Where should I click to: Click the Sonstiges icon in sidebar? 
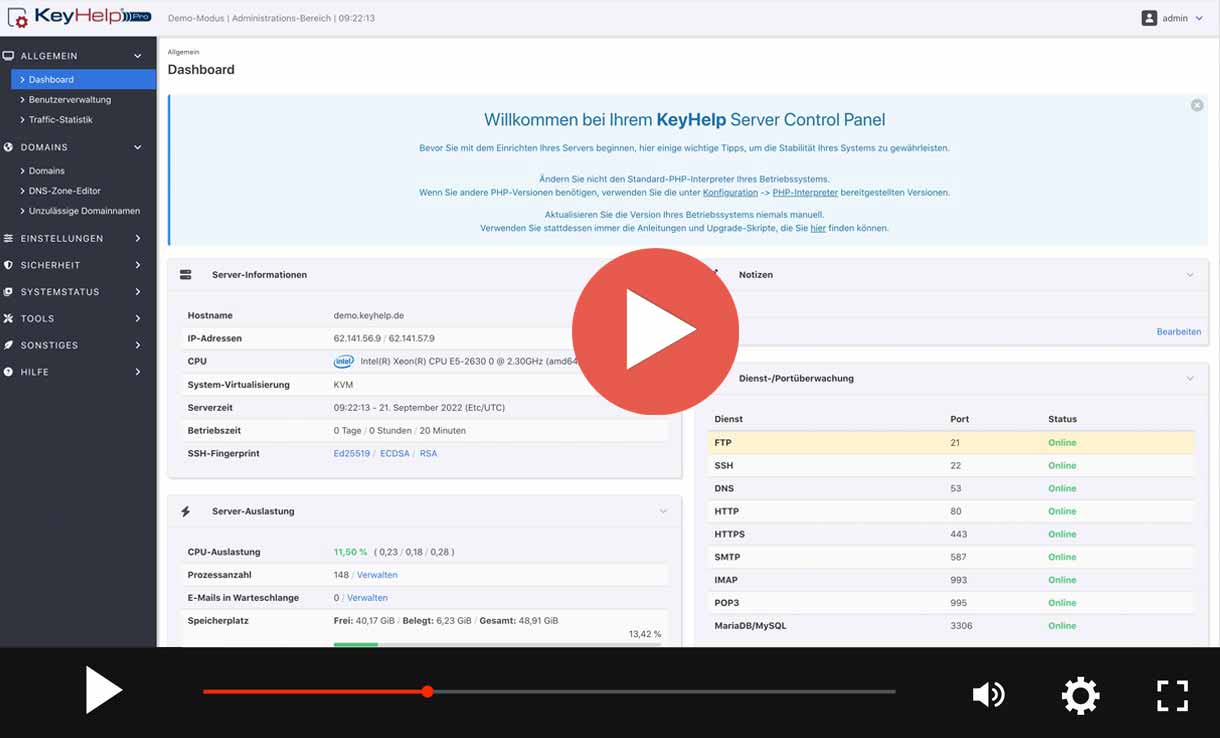(x=9, y=345)
